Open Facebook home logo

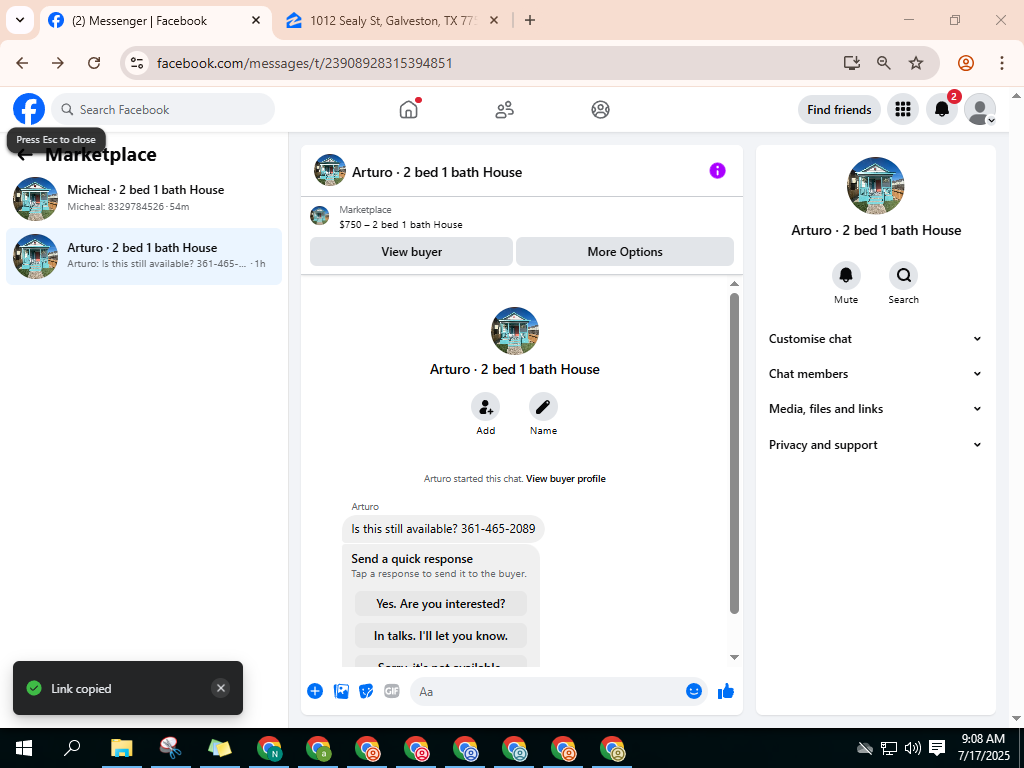[x=29, y=109]
